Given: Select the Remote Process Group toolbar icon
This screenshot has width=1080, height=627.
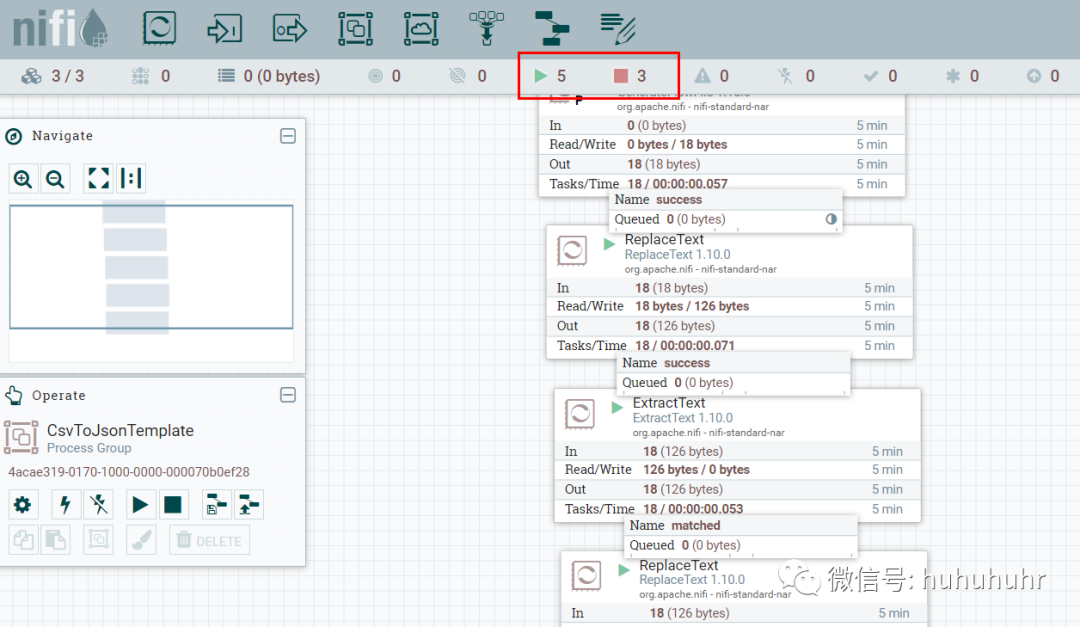Looking at the screenshot, I should (421, 29).
